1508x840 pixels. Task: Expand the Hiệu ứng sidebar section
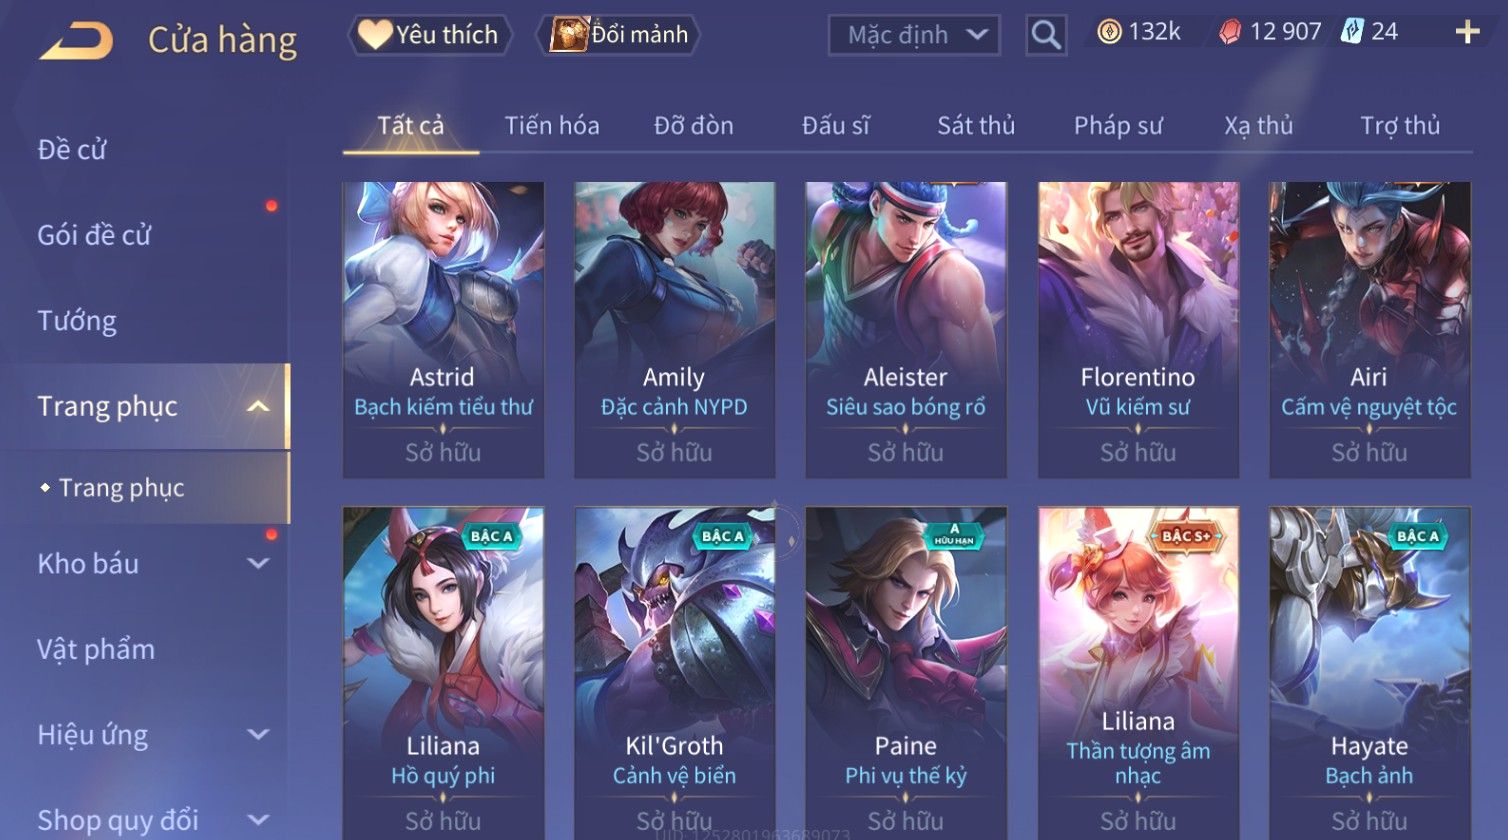pos(258,735)
